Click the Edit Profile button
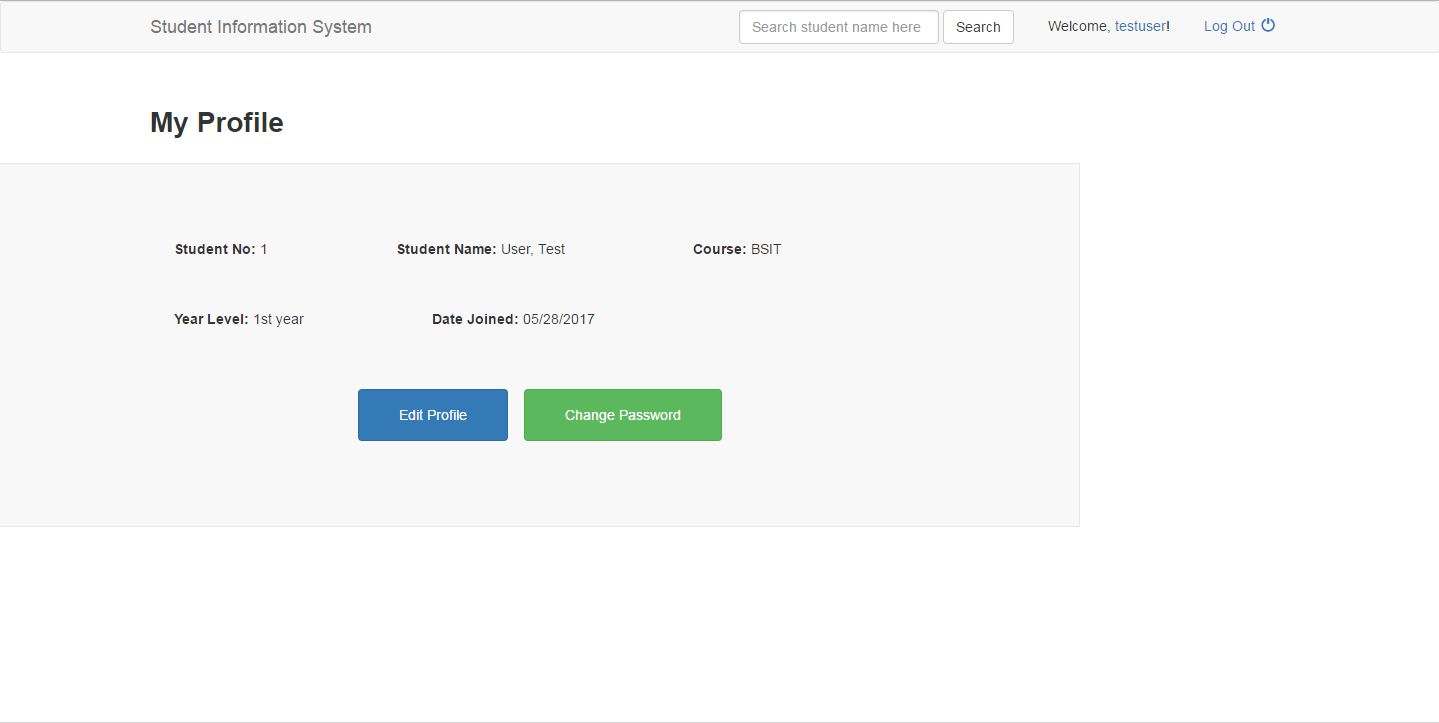Viewport: 1439px width, 723px height. pyautogui.click(x=433, y=415)
